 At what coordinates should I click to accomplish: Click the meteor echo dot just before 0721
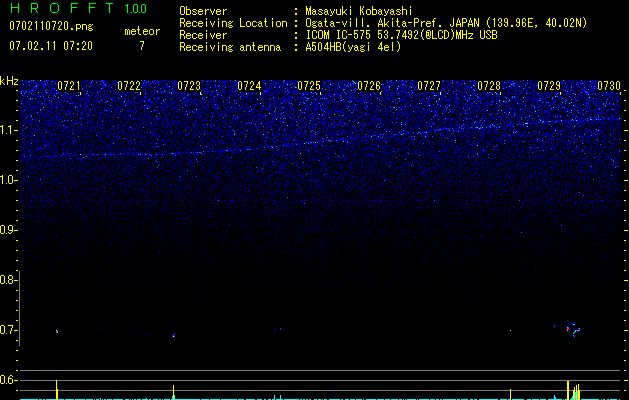[57, 331]
